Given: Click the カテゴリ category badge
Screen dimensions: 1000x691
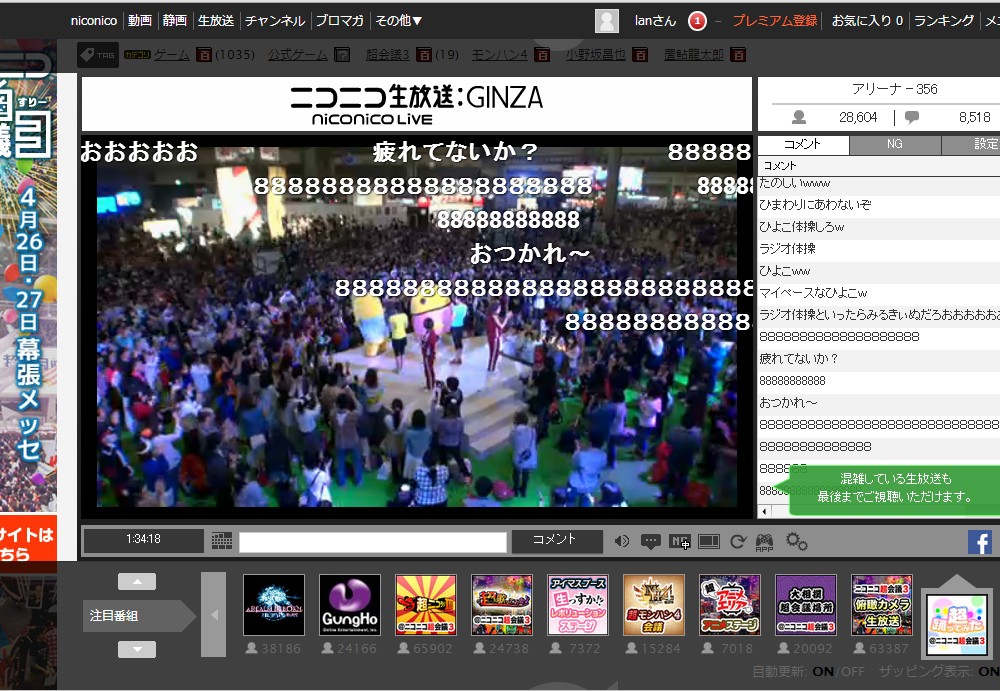Looking at the screenshot, I should (x=137, y=56).
